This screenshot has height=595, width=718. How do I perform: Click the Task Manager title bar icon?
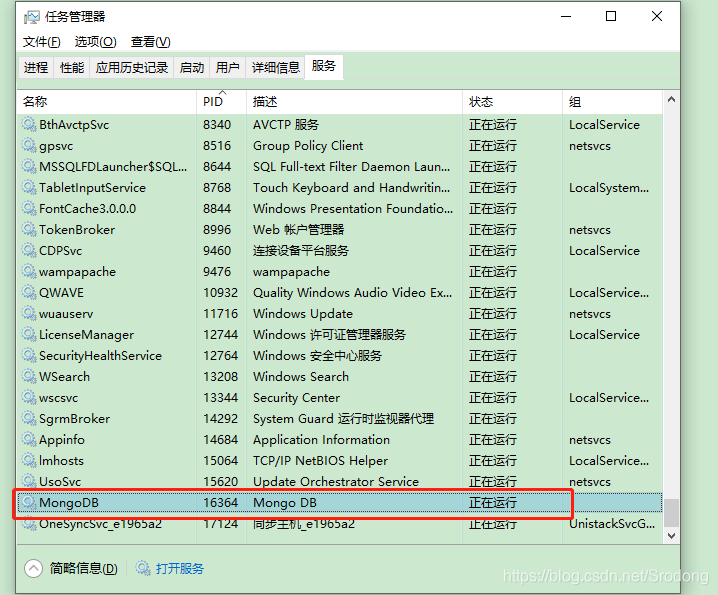tap(32, 17)
